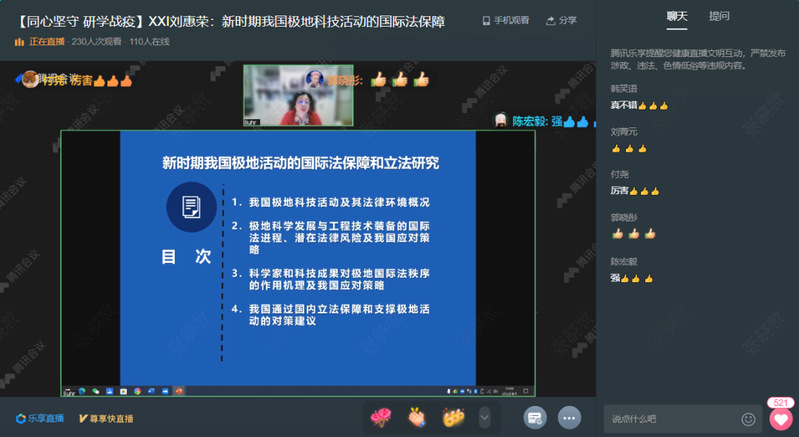Send the clapping hands reaction
The image size is (799, 437).
pyautogui.click(x=417, y=416)
